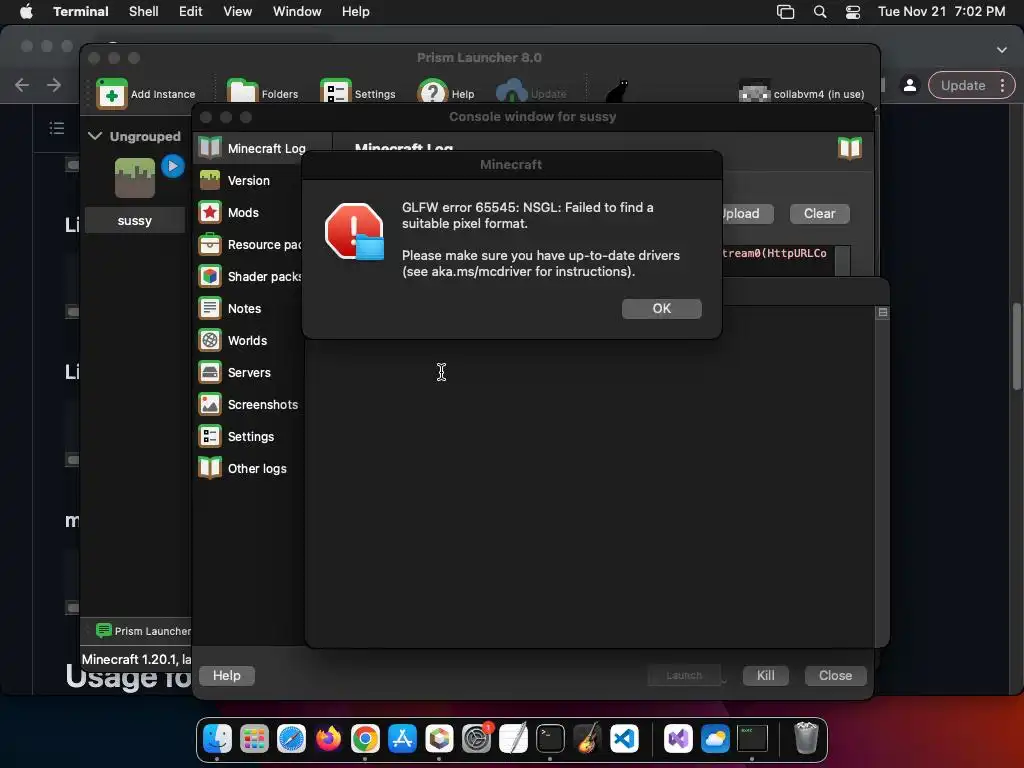
Task: Open the Shell menu in menu bar
Action: tap(144, 11)
